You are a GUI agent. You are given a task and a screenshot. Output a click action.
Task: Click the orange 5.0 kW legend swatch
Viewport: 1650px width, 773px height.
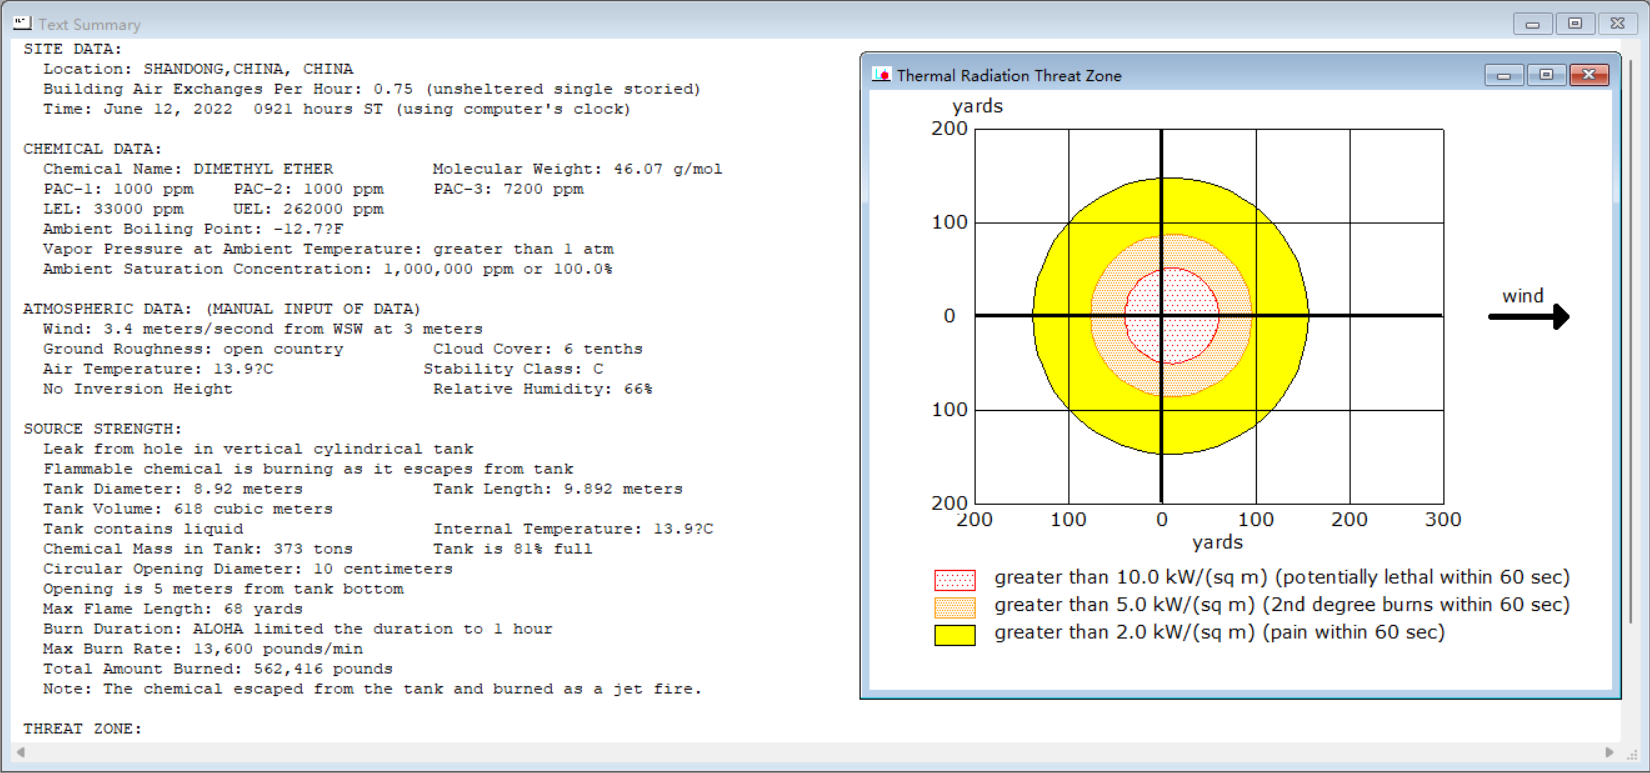(954, 607)
